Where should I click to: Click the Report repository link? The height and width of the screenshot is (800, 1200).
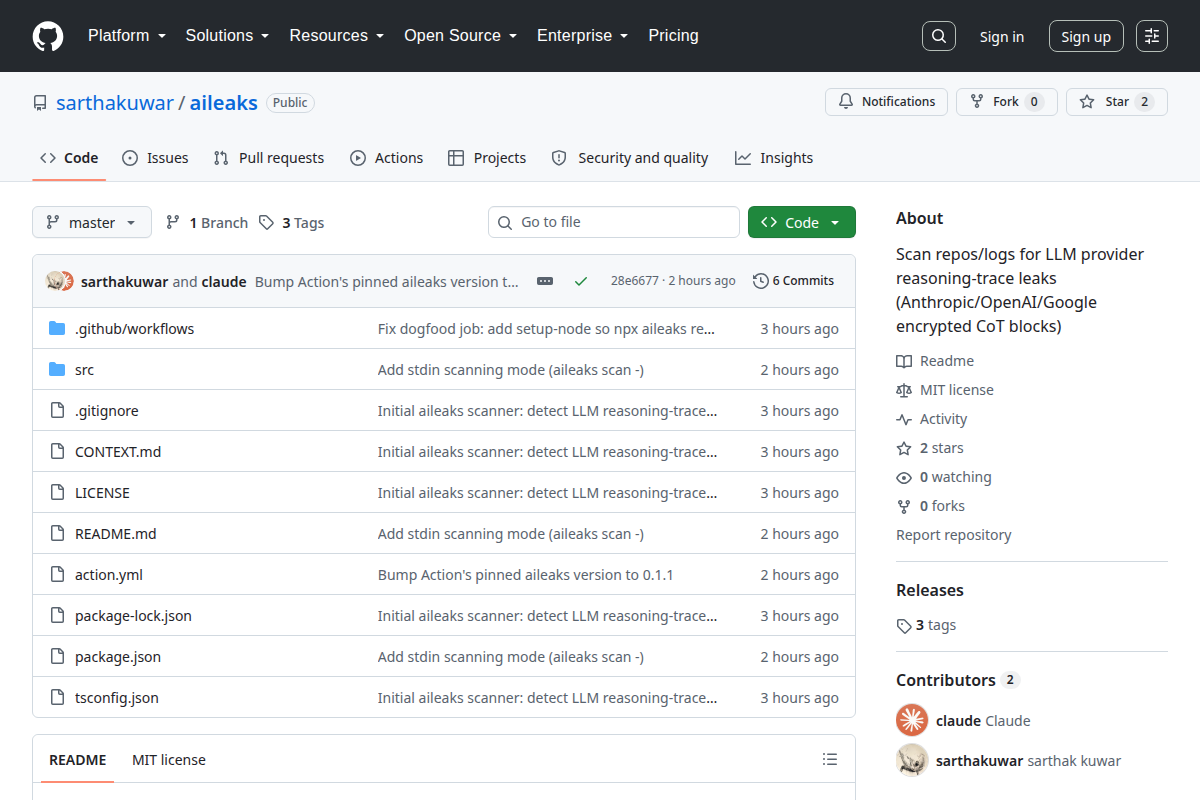pos(954,535)
